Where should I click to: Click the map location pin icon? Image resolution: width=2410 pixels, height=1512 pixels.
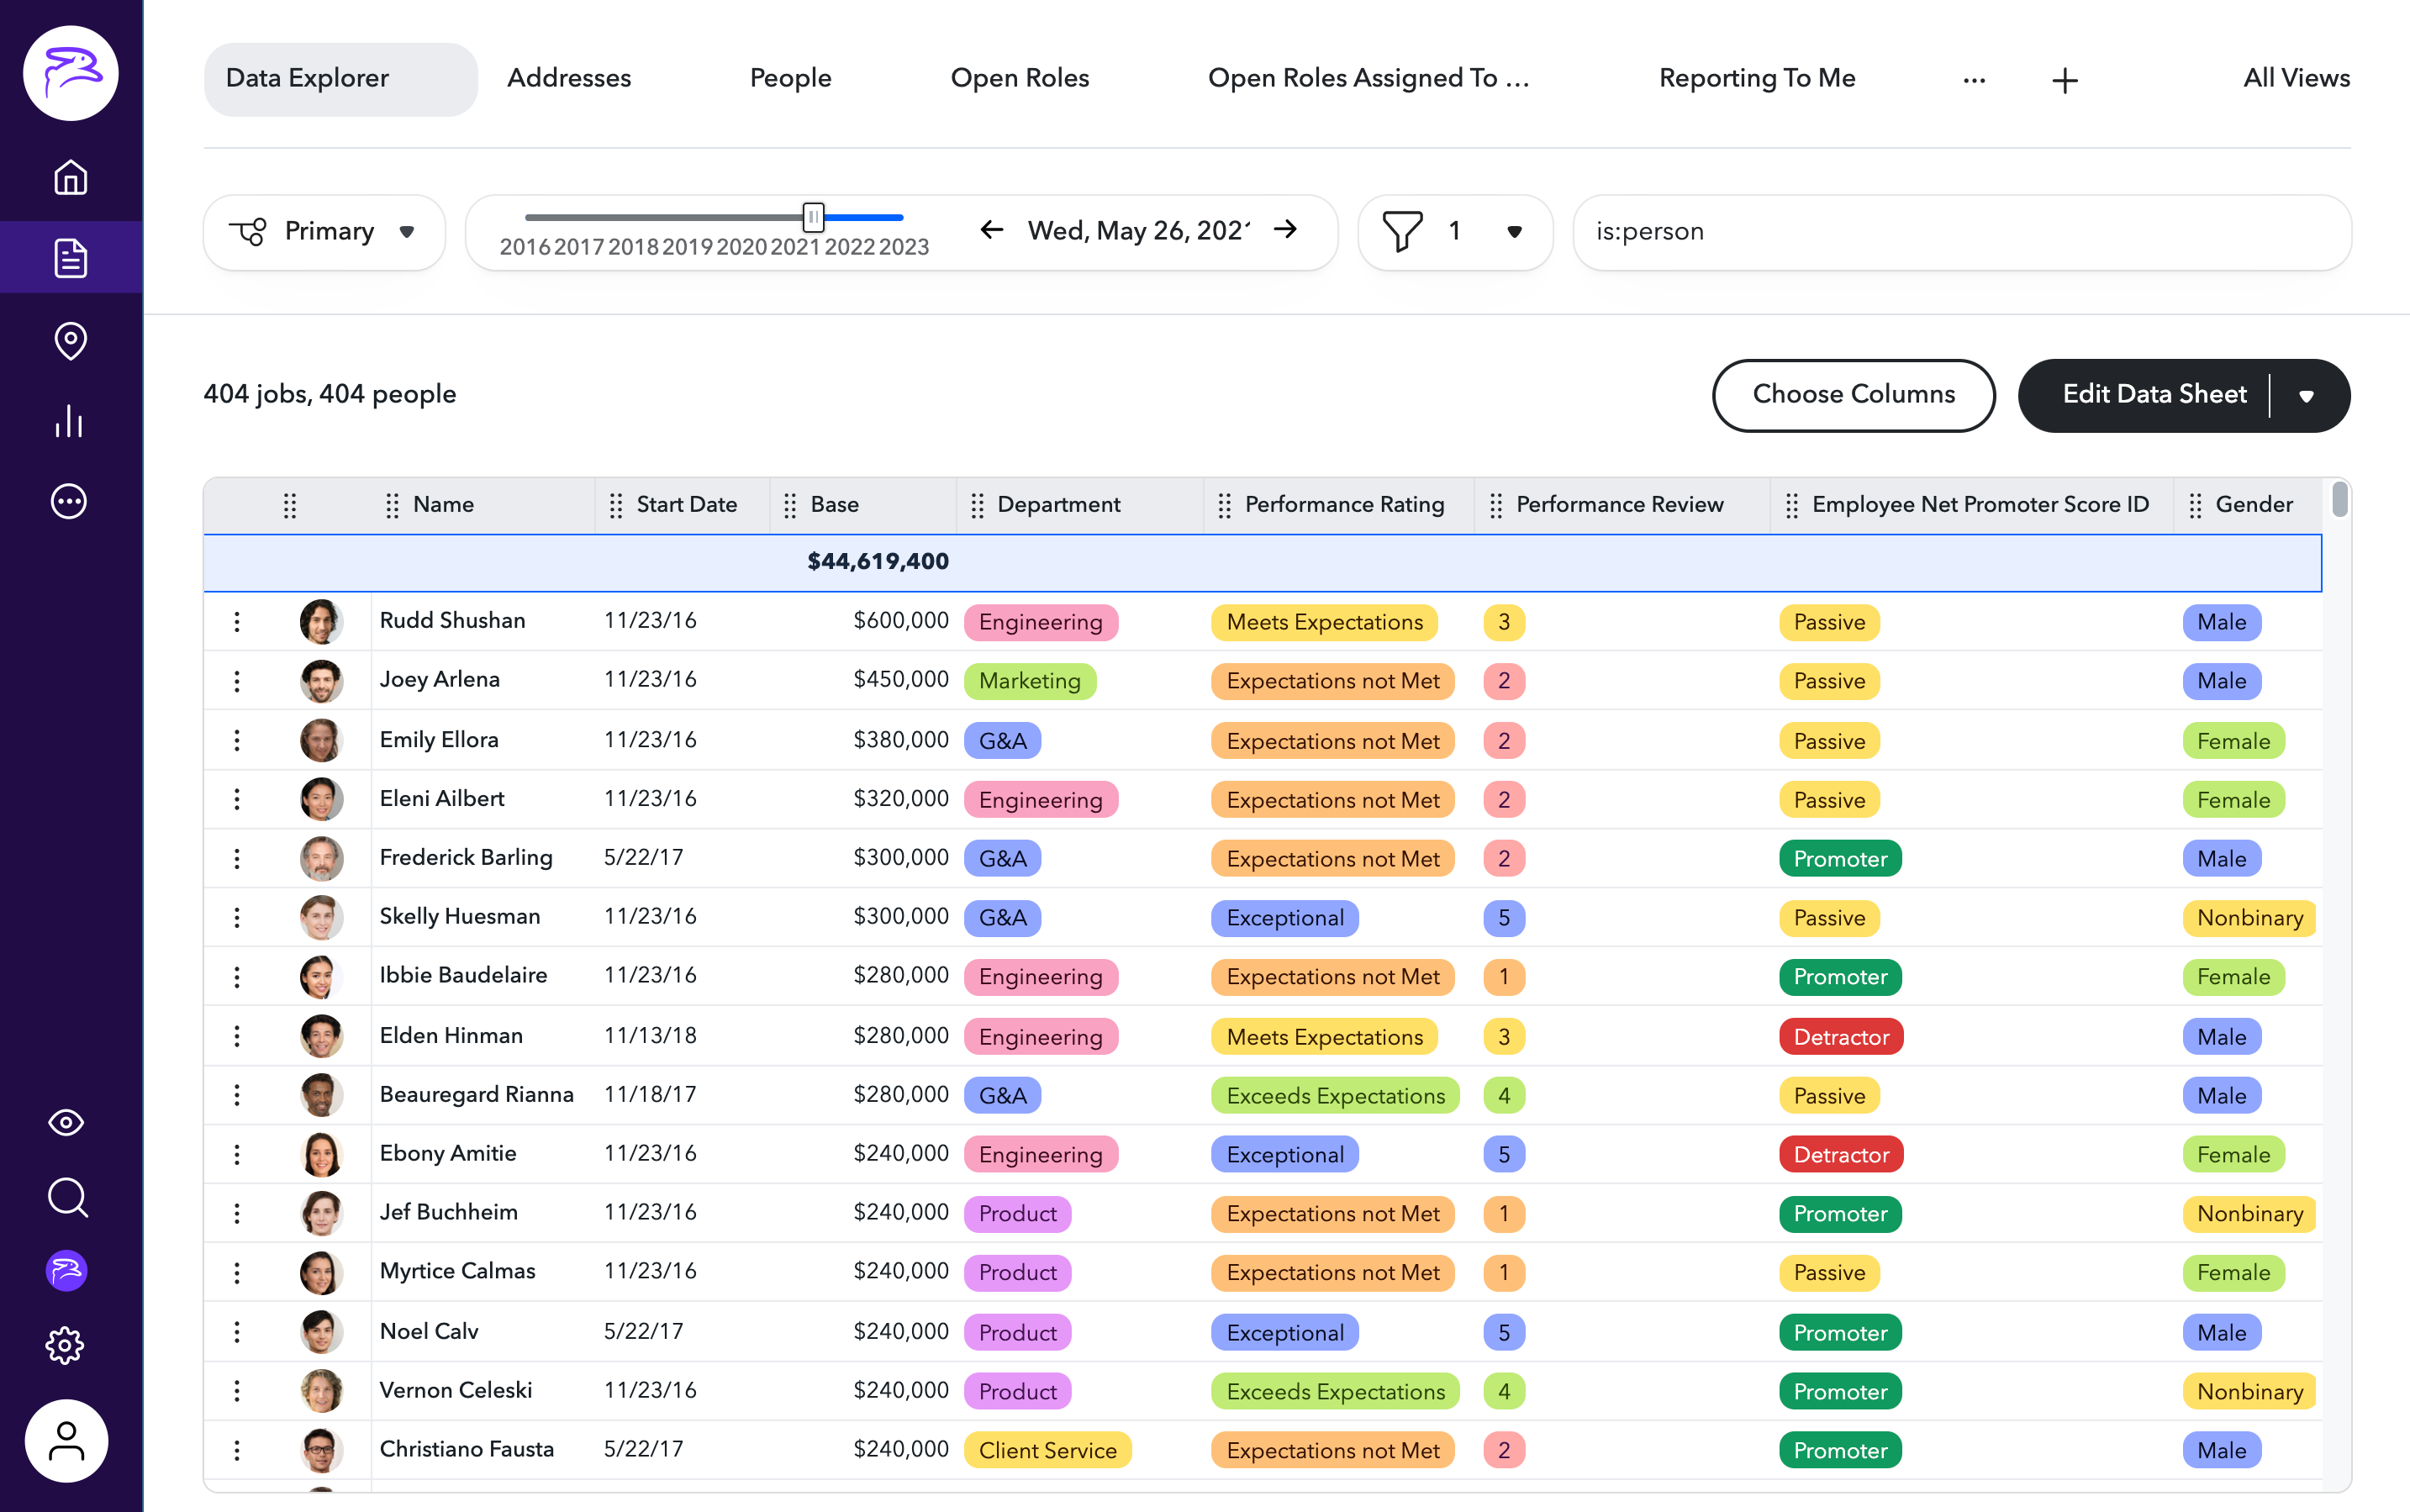[x=70, y=340]
